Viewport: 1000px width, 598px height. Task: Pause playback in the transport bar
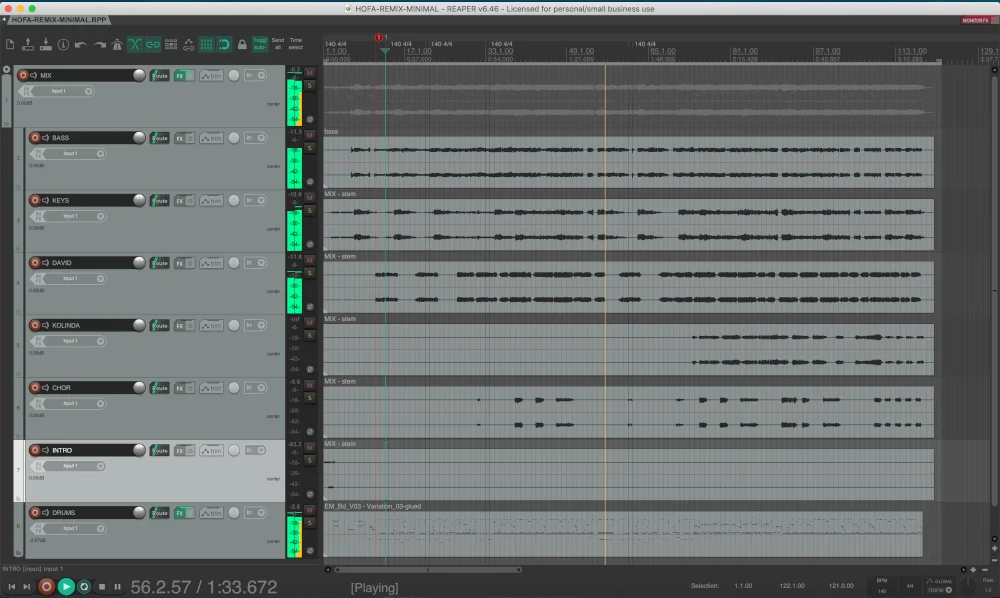[117, 587]
